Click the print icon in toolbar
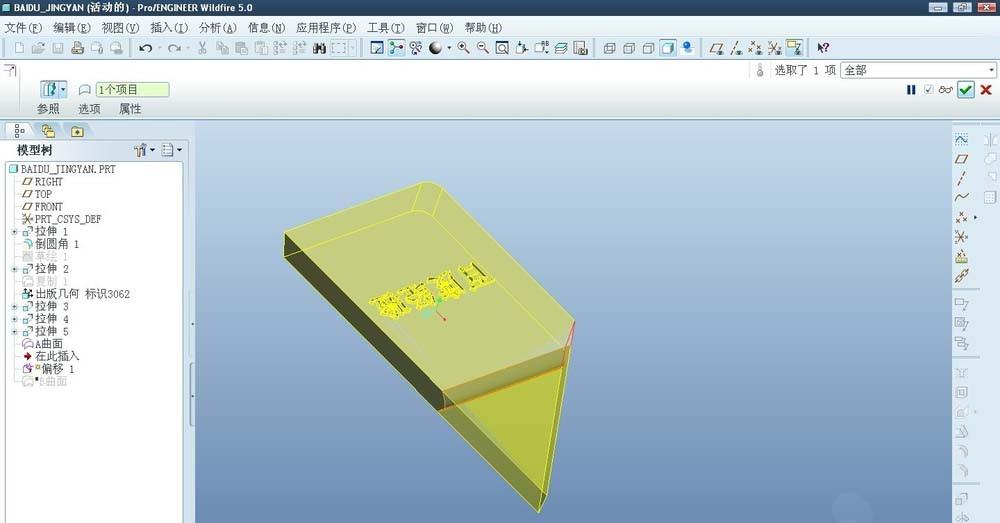 [77, 48]
